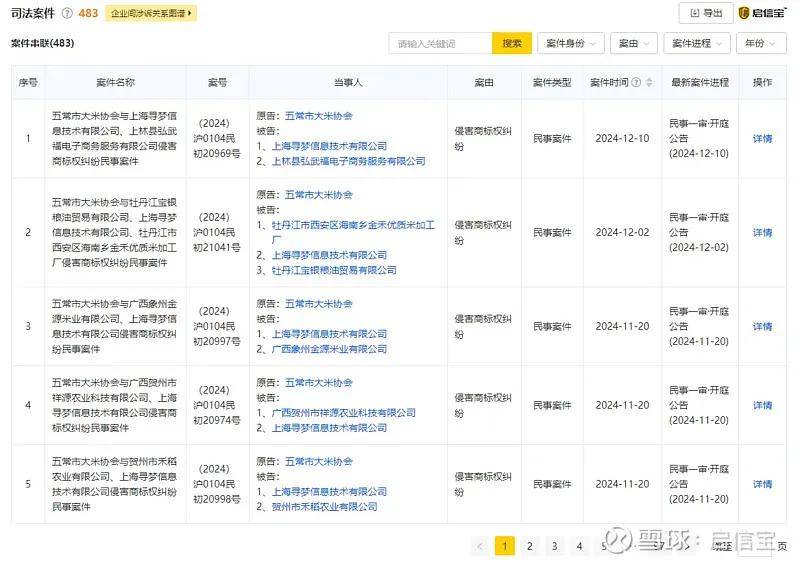Open the 年份 year dropdown
800x565 pixels.
tap(760, 44)
